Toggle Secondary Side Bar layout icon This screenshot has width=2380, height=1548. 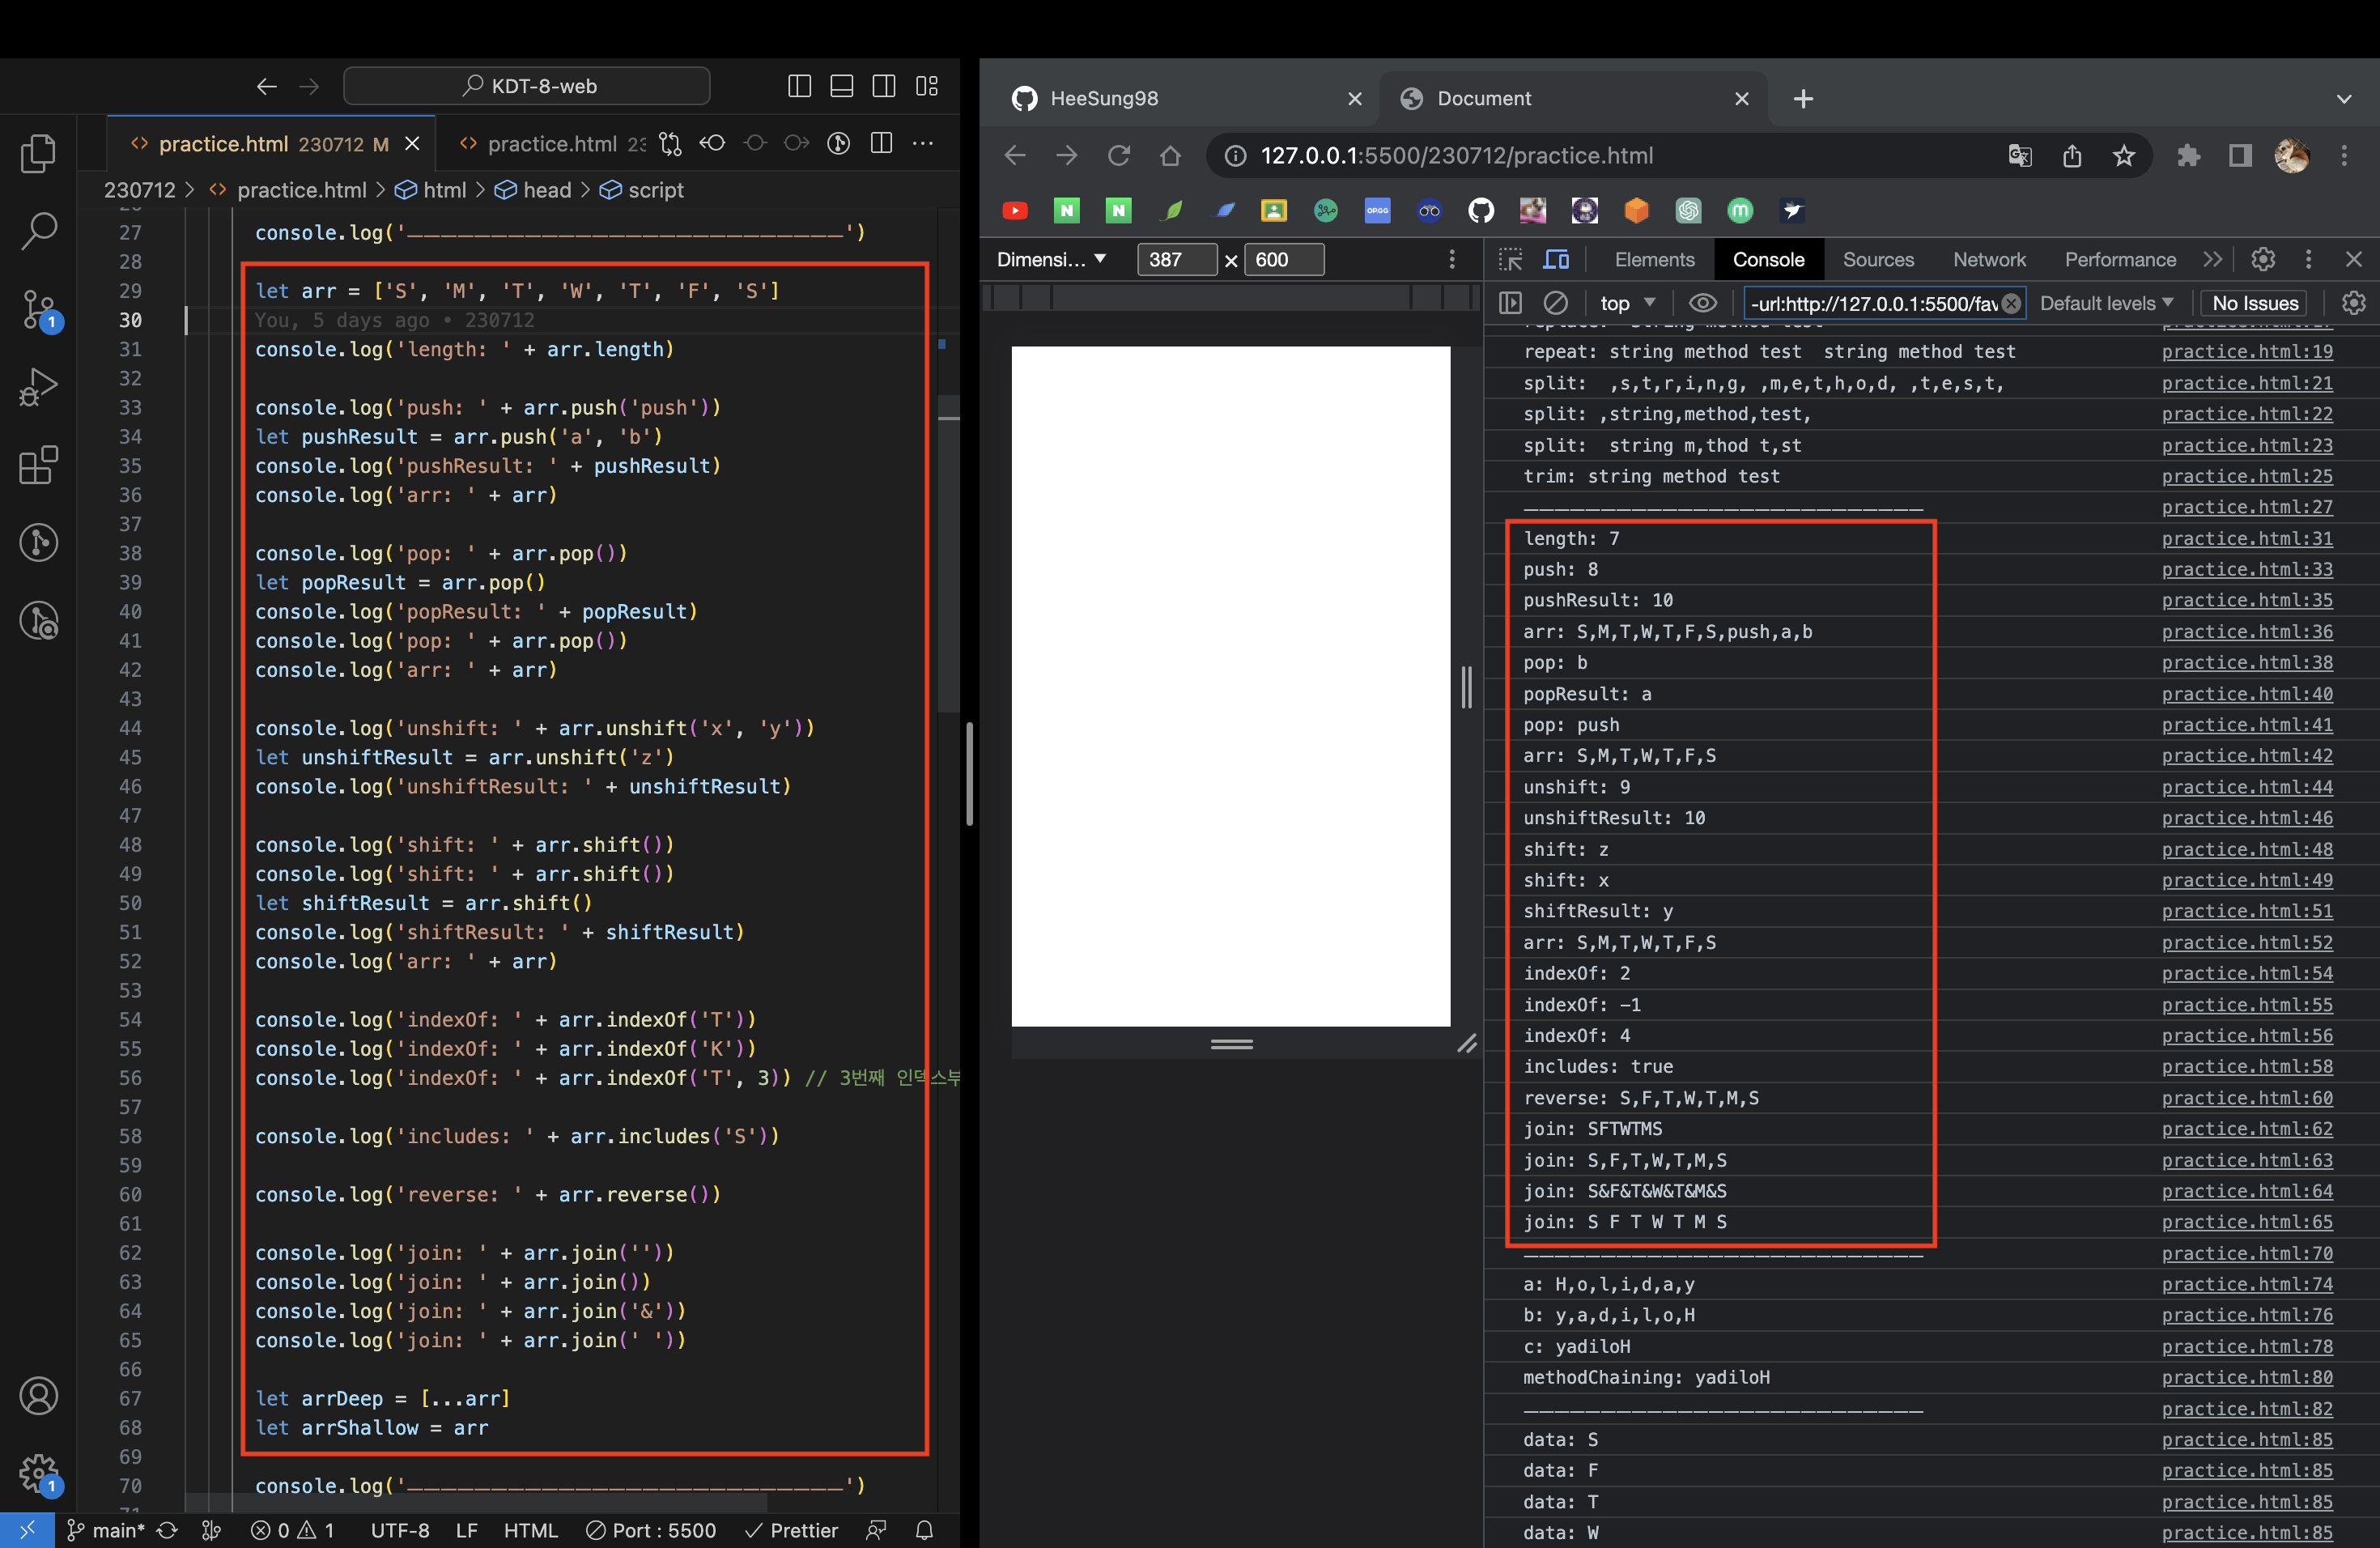884,86
